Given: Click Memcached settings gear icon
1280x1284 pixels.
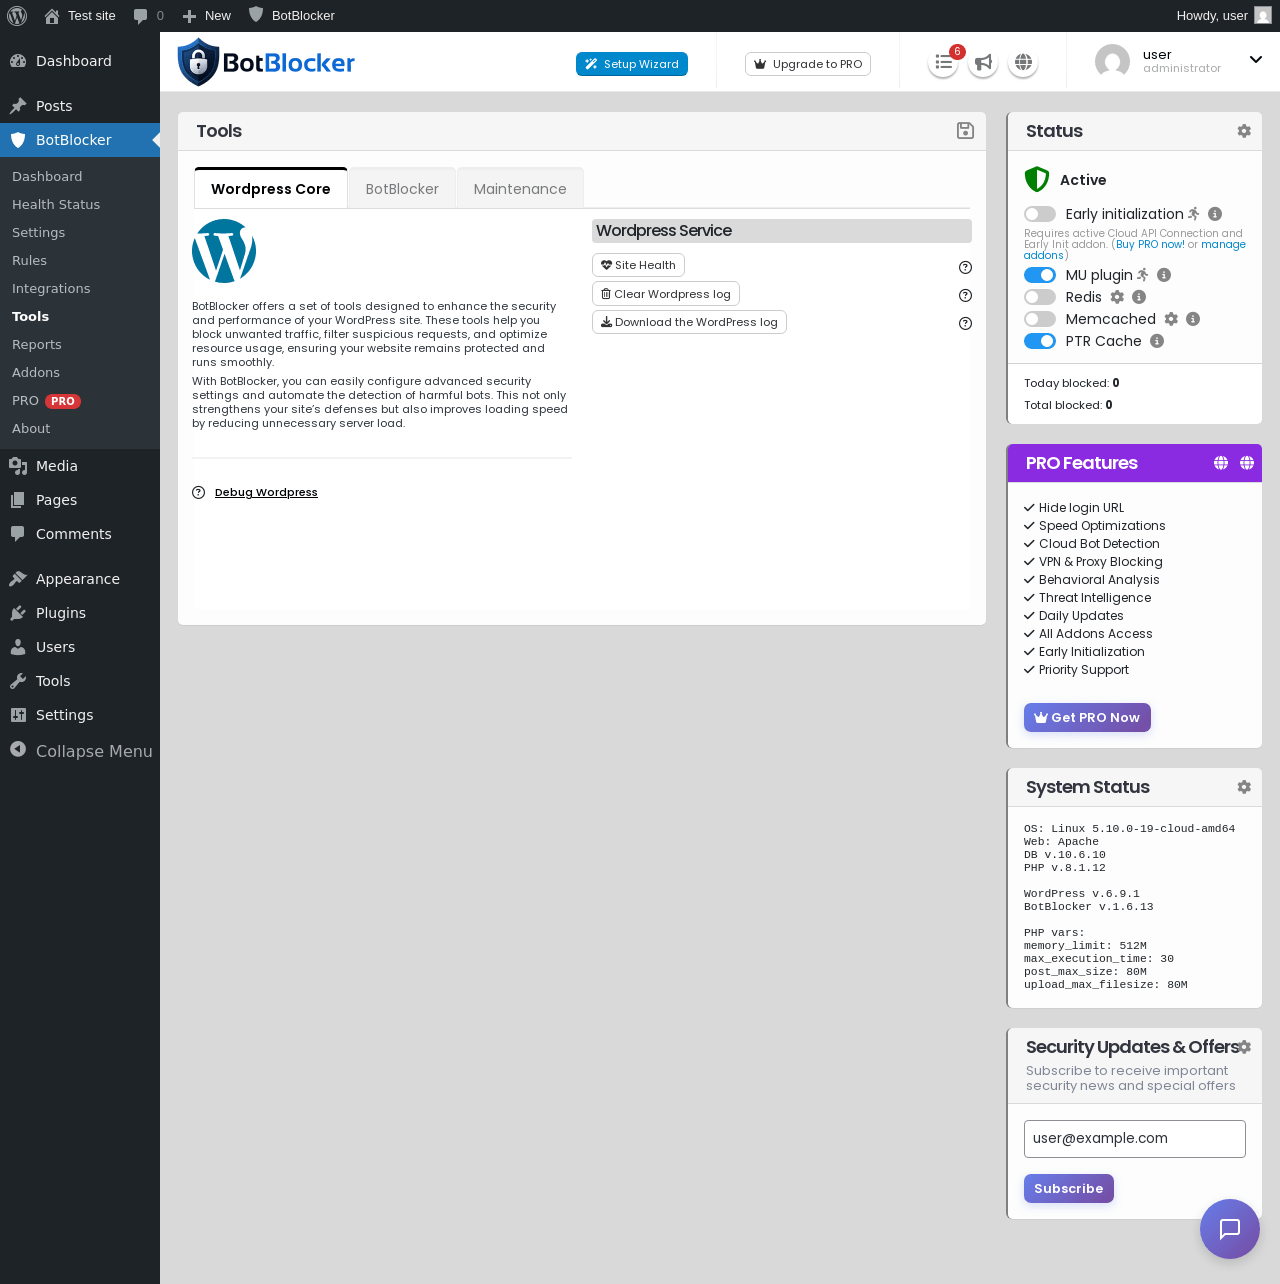Looking at the screenshot, I should 1171,319.
